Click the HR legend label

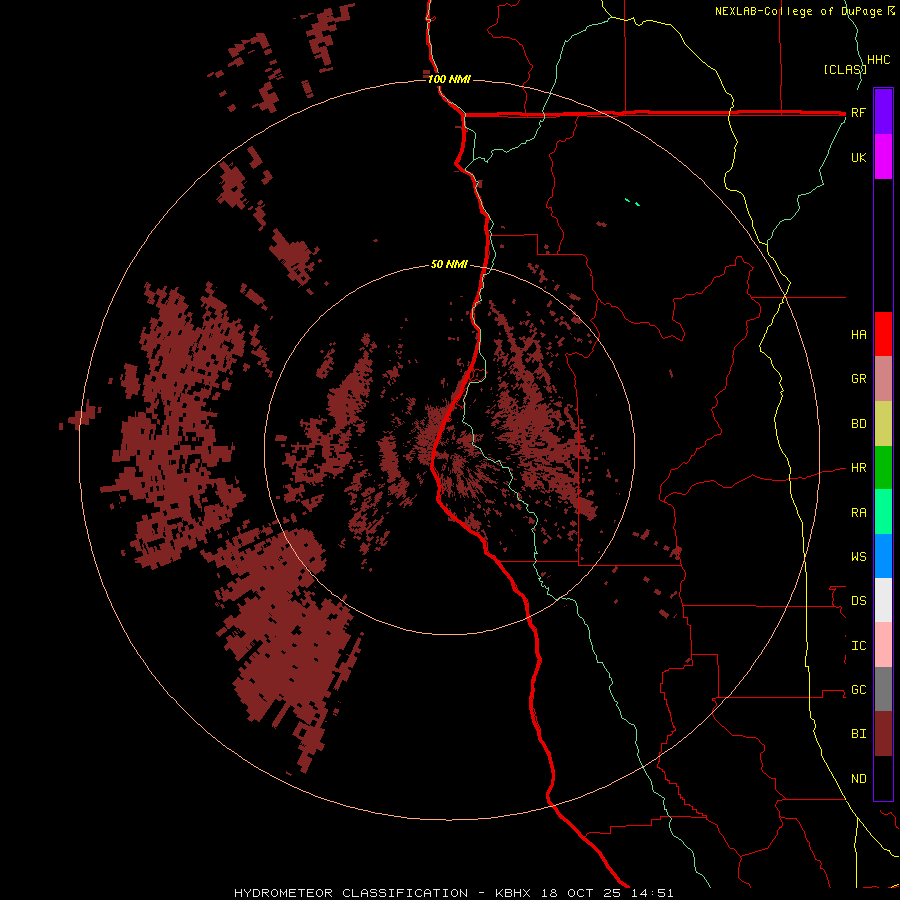(859, 468)
